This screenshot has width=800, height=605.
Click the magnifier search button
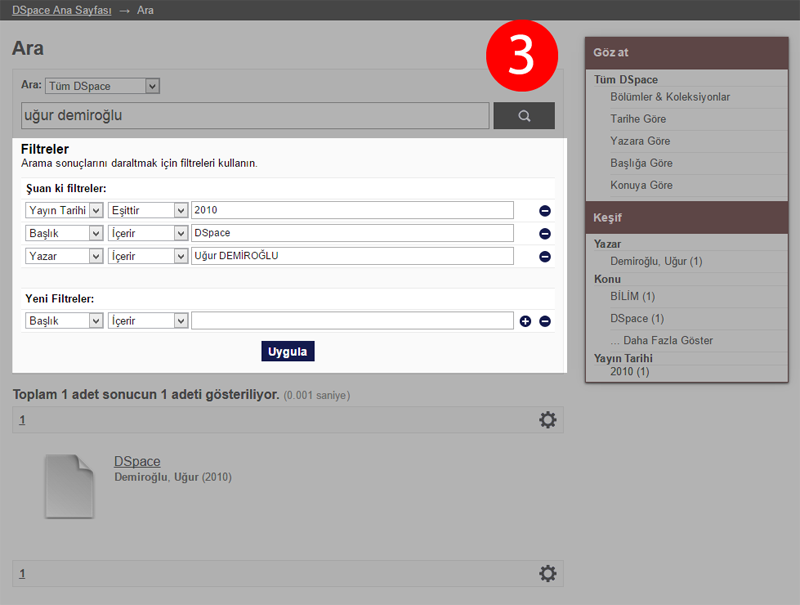click(524, 116)
